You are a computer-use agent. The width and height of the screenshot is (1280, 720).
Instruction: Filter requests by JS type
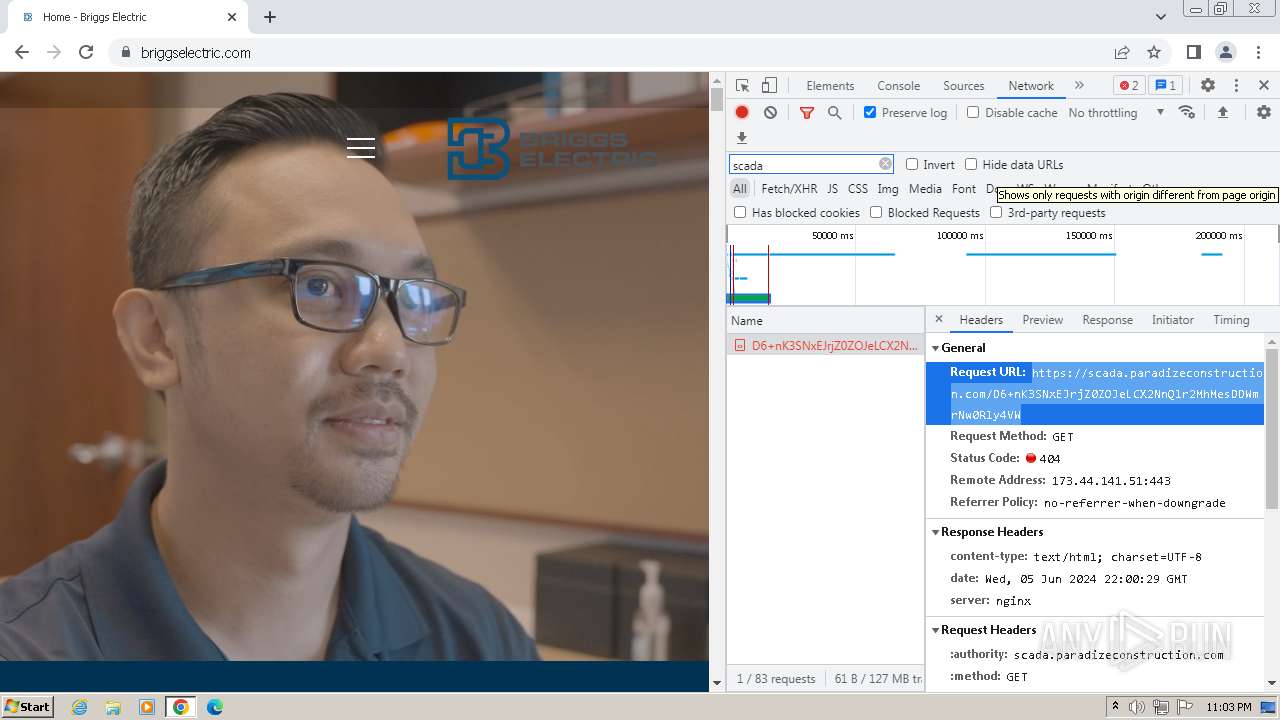tap(832, 189)
